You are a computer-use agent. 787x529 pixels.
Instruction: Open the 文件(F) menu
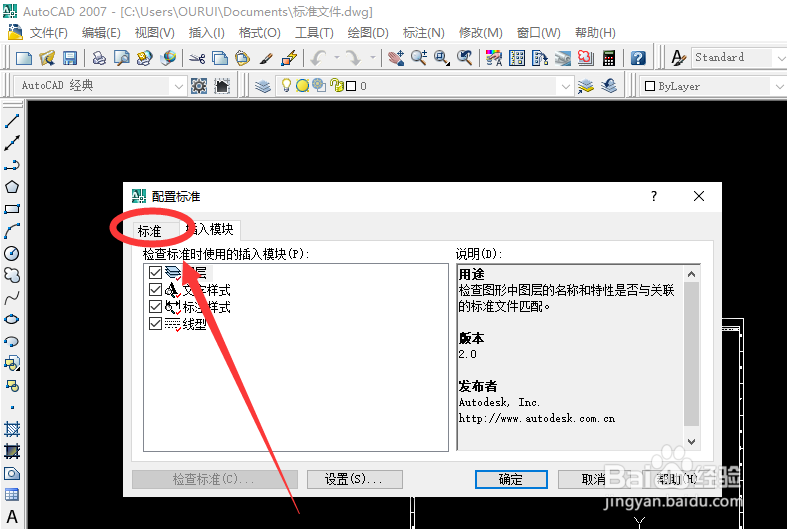click(48, 33)
